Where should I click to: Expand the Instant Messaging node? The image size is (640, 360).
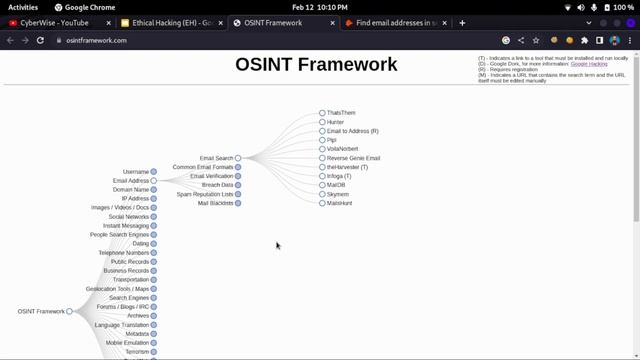153,226
